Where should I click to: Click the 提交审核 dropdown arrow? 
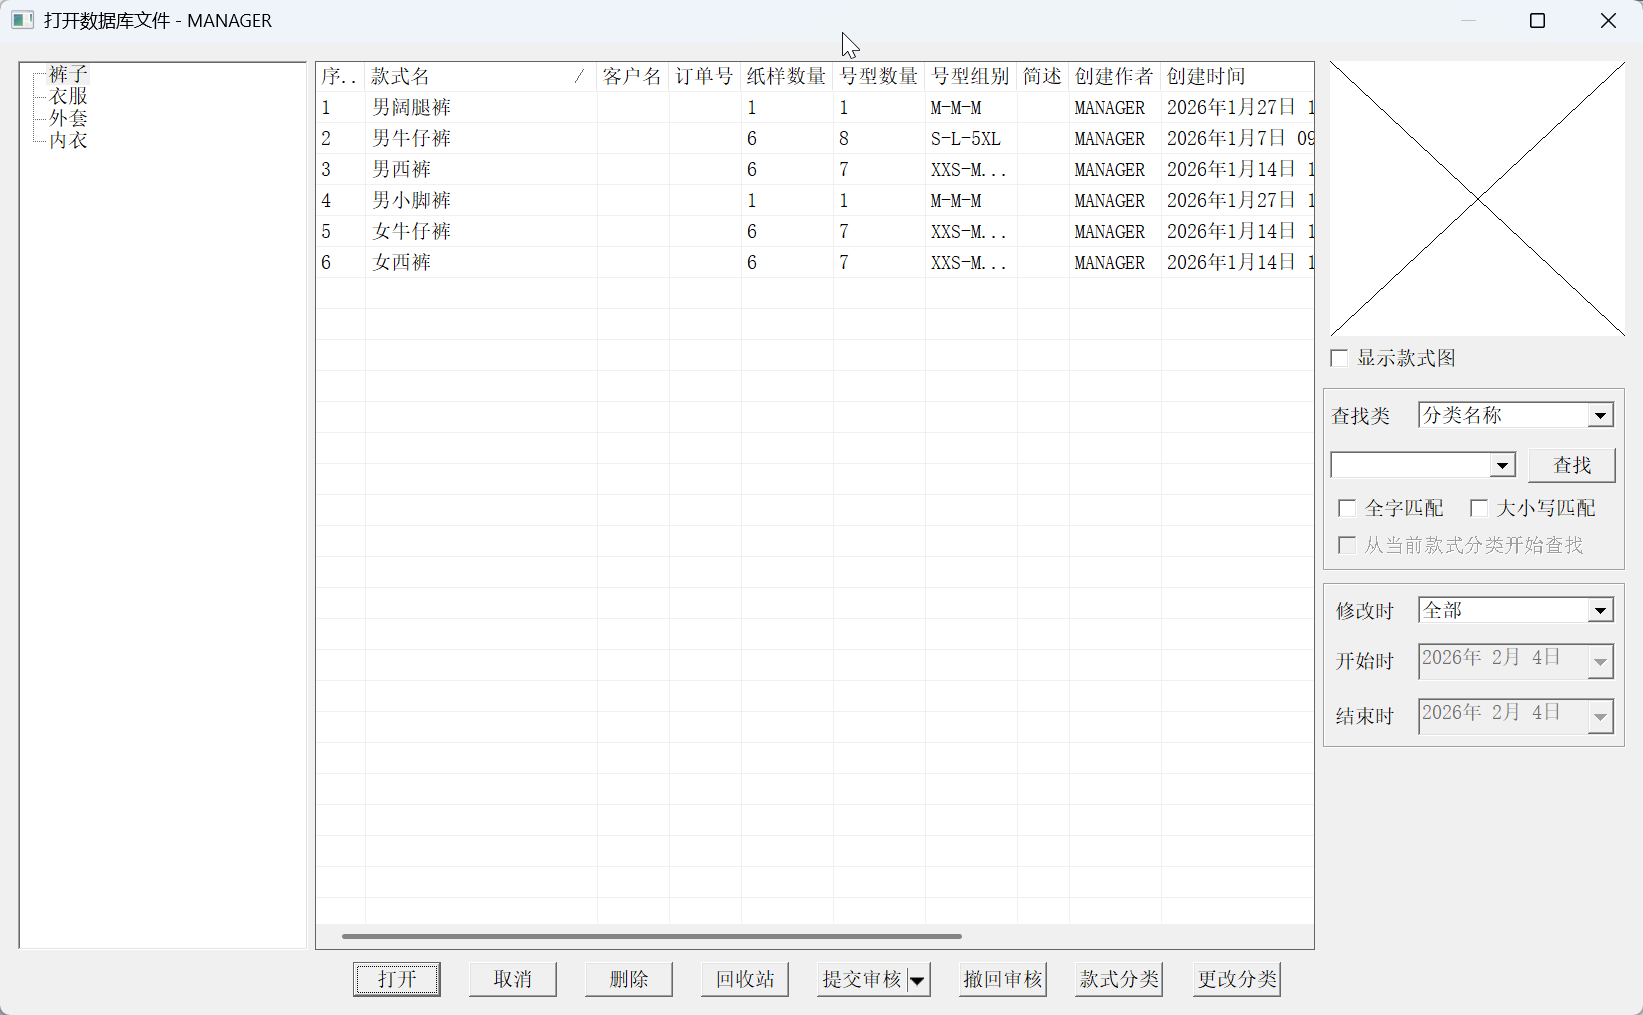click(917, 980)
